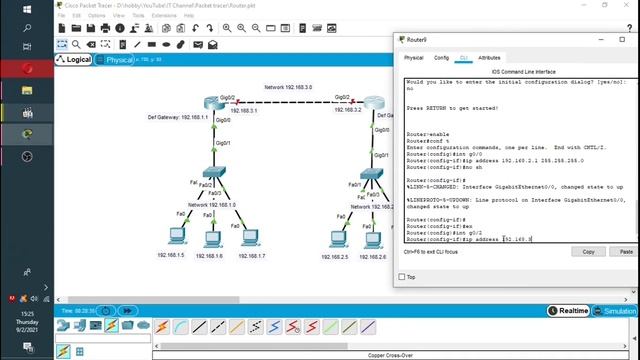Select the PC labeled 192.168.1.5

click(177, 236)
